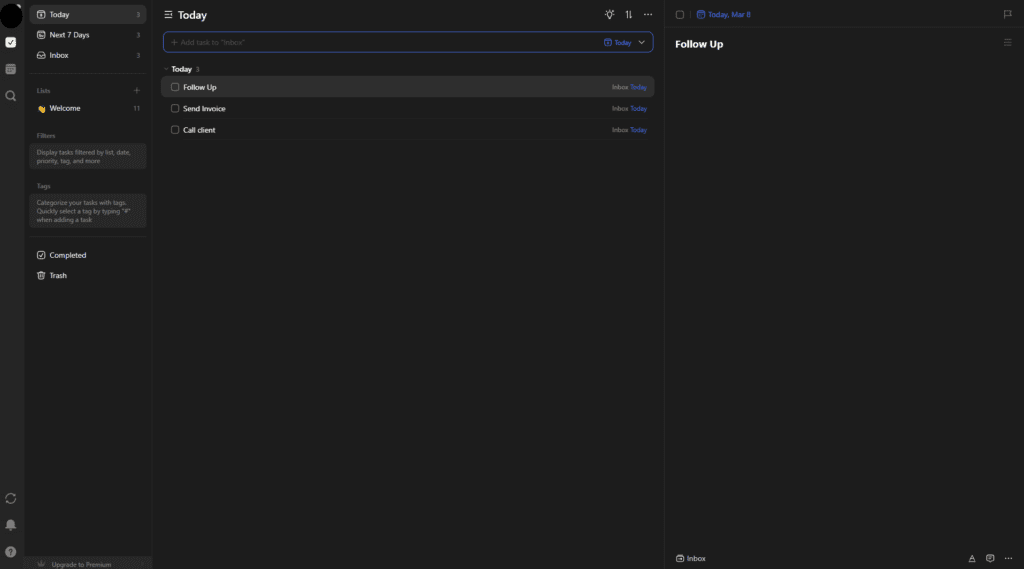Click the Follow Up title in detail panel
The image size is (1024, 569).
click(x=699, y=44)
